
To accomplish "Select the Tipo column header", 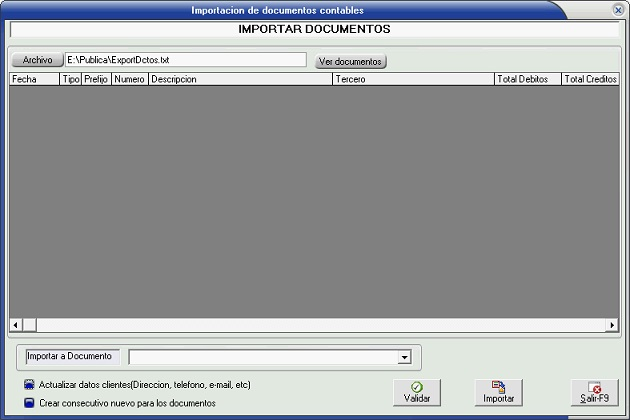I will (x=71, y=79).
